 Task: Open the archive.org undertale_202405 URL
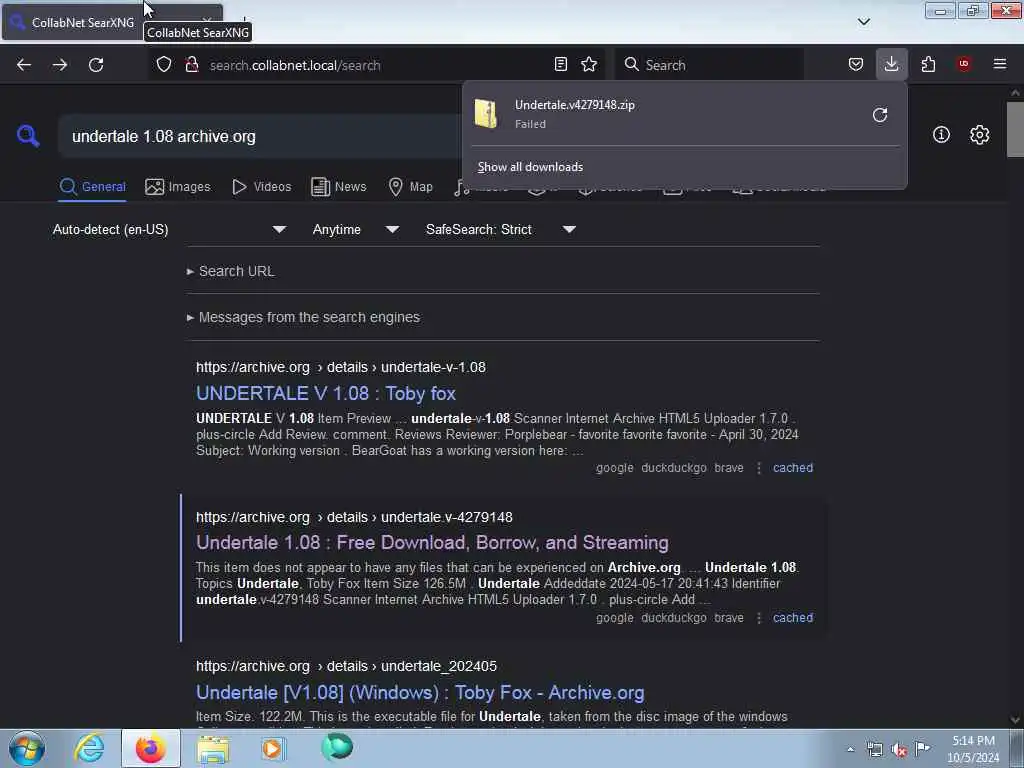click(347, 666)
